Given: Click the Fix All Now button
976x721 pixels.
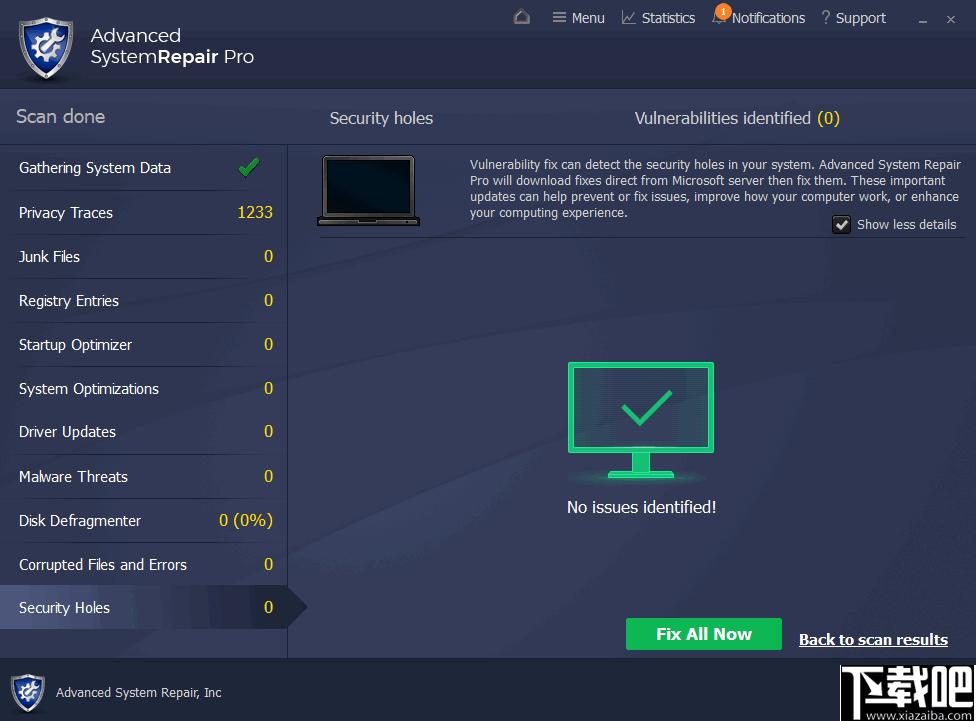Looking at the screenshot, I should [703, 634].
